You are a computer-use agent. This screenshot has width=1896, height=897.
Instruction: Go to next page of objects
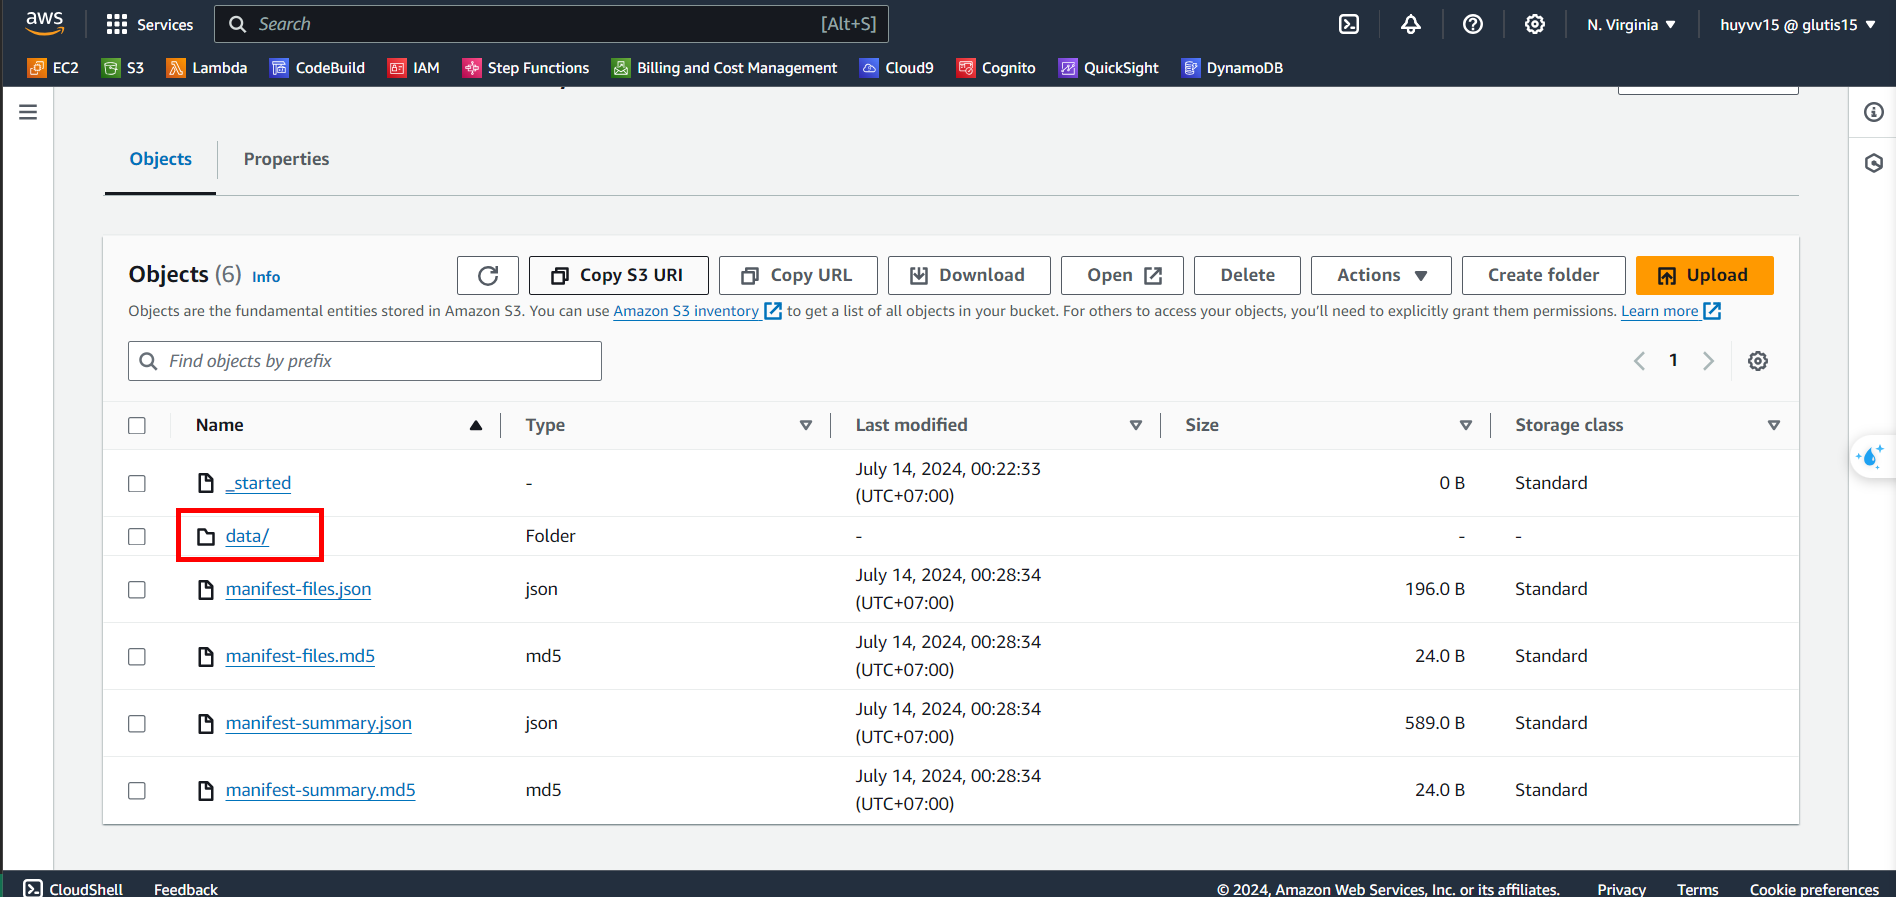coord(1708,361)
